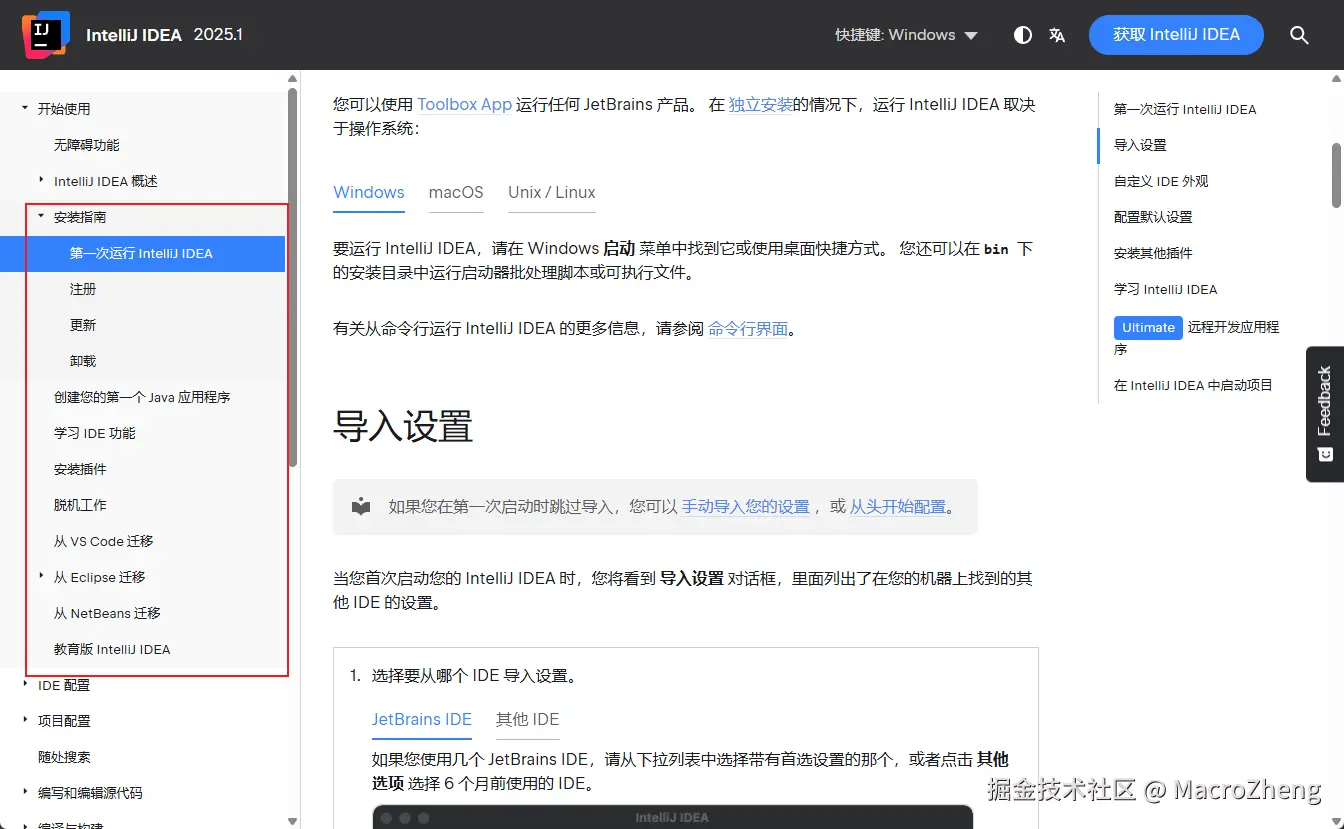Click the page vertical scrollbar thumb
1344x829 pixels.
[1337, 175]
